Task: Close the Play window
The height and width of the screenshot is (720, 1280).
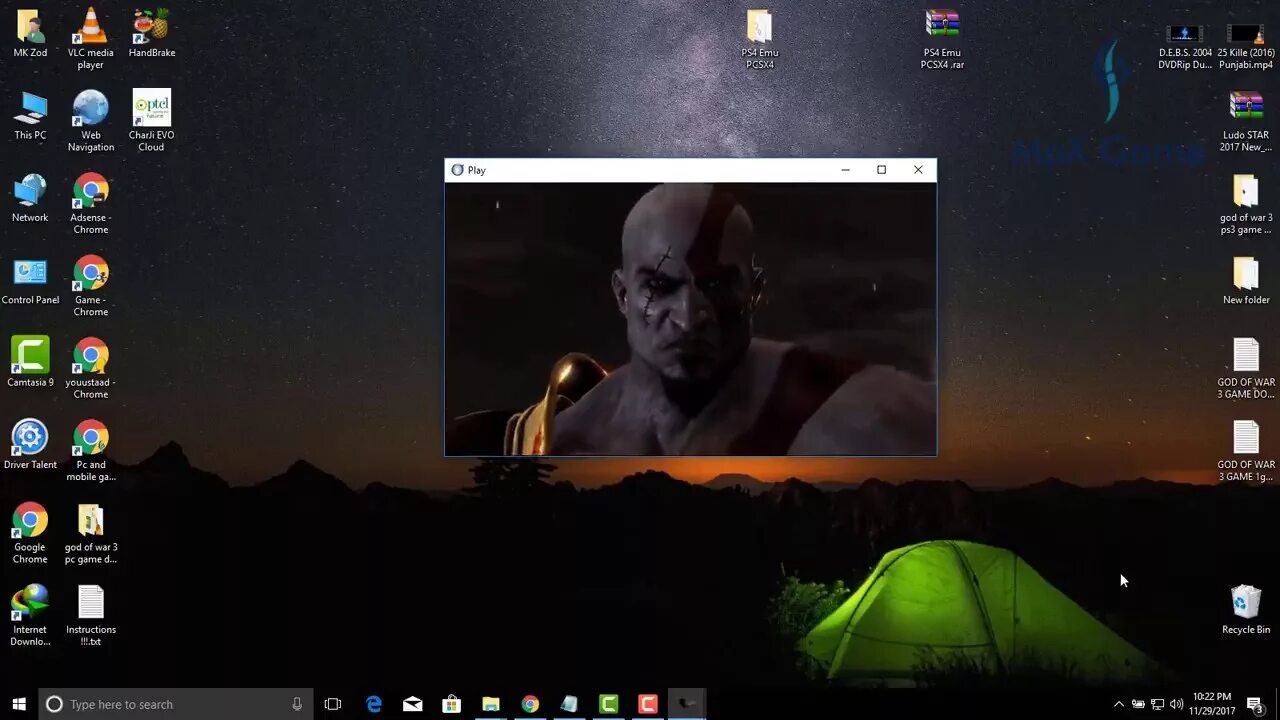Action: pyautogui.click(x=918, y=170)
